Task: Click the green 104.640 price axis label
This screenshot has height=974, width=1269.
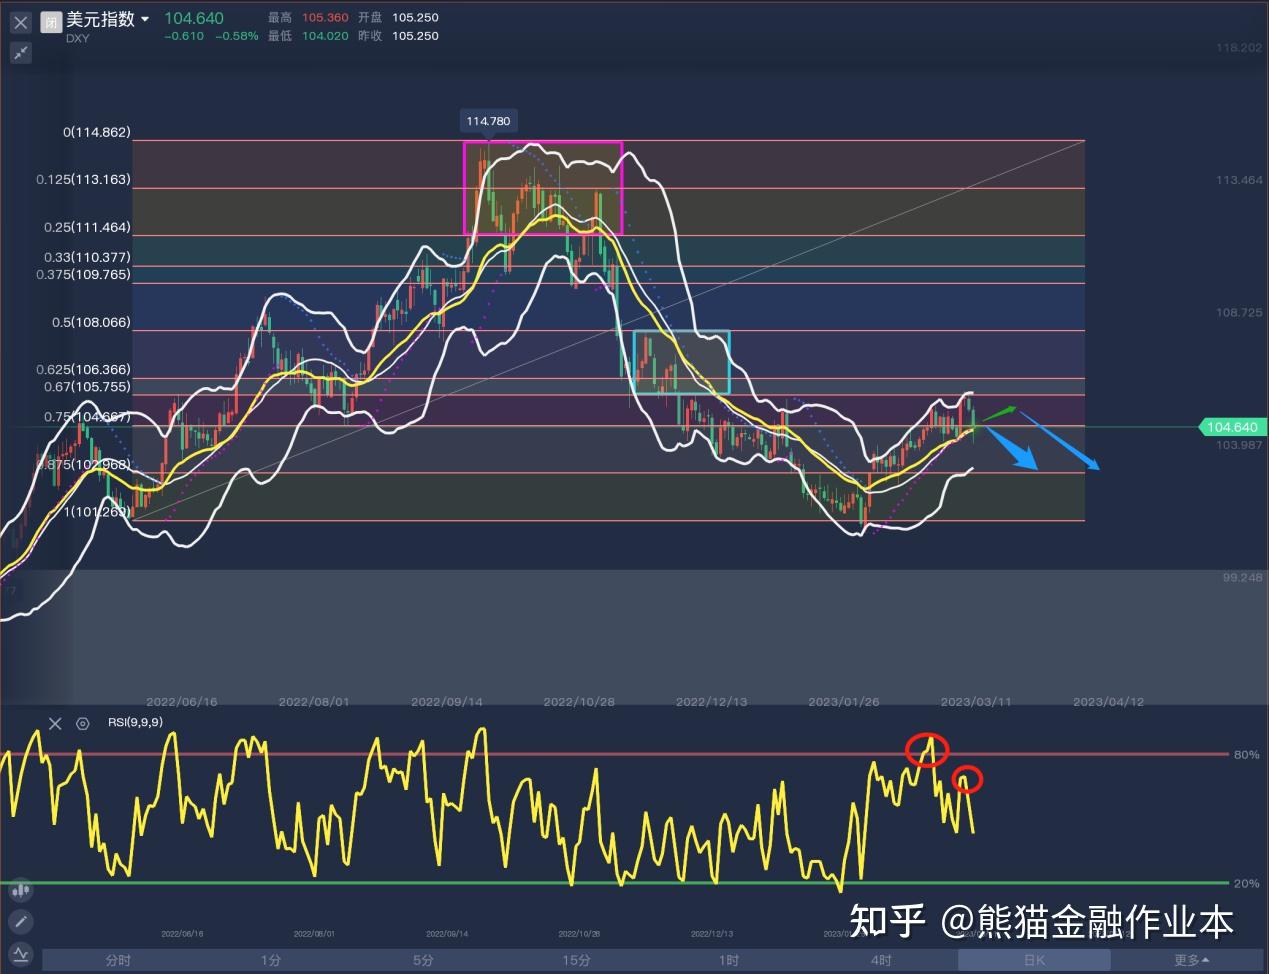Action: pos(1231,426)
